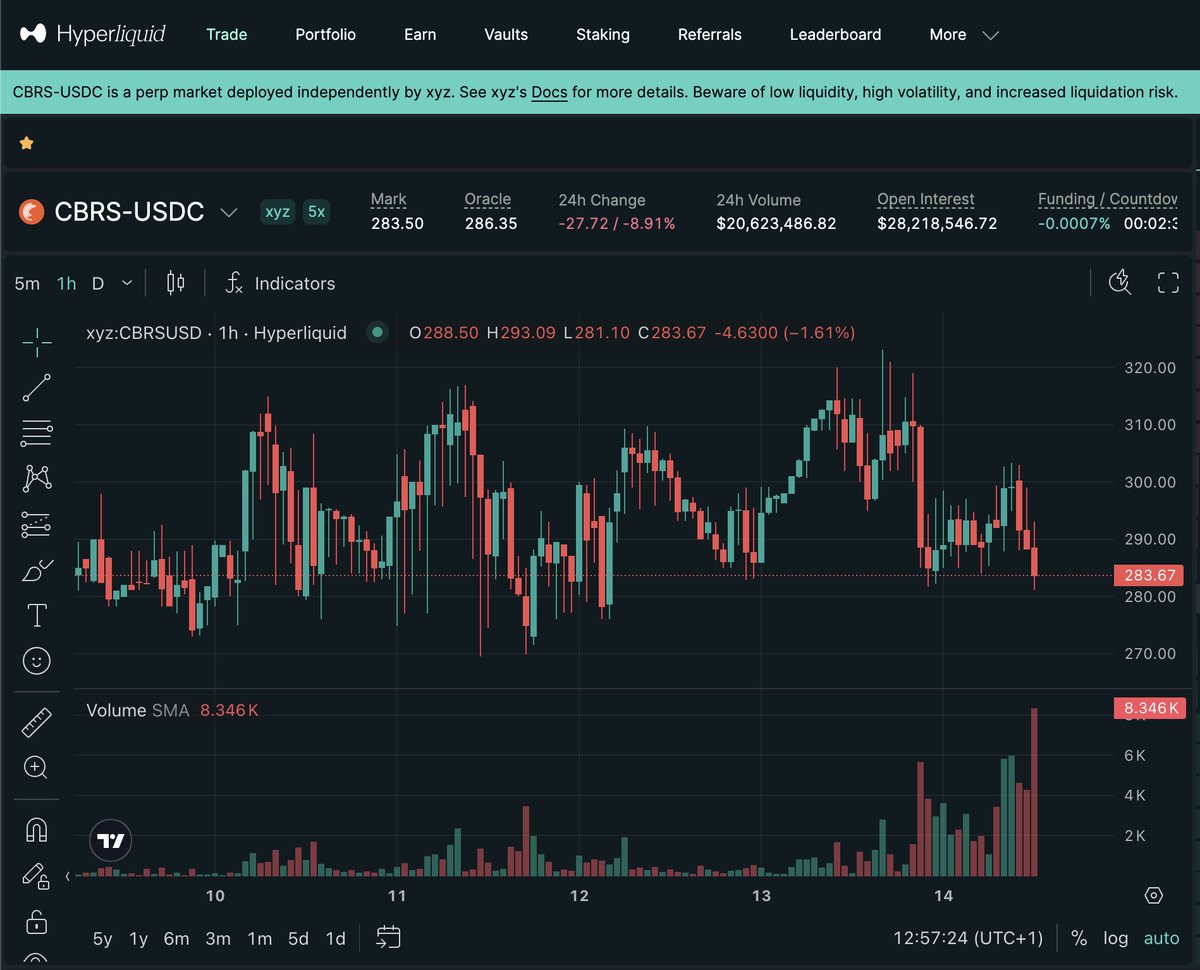1200x970 pixels.
Task: Open the Leaderboard tab
Action: pyautogui.click(x=836, y=34)
